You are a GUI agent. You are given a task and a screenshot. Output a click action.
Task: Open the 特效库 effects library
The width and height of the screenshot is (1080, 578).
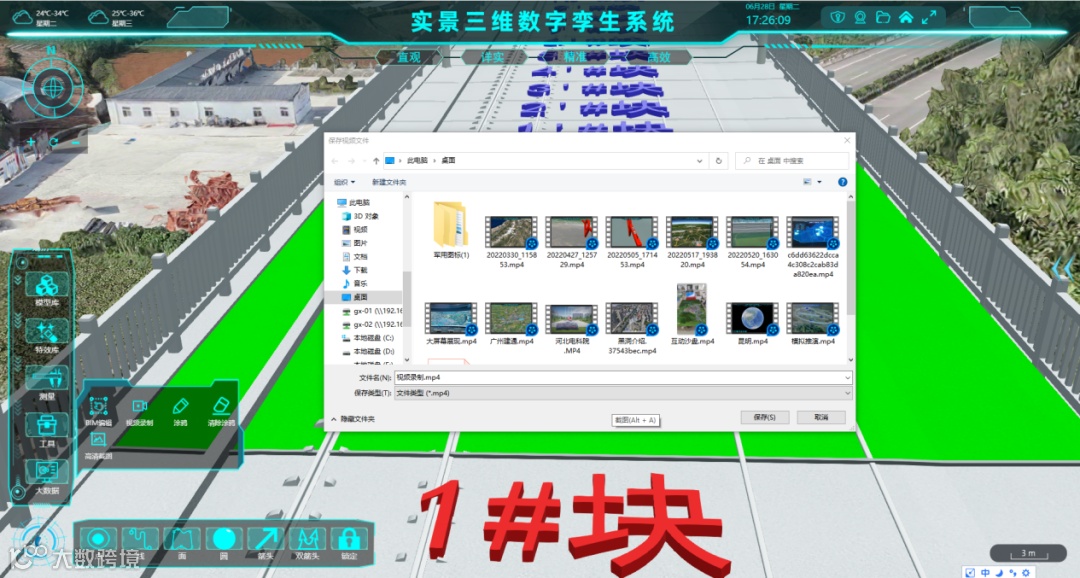point(47,336)
